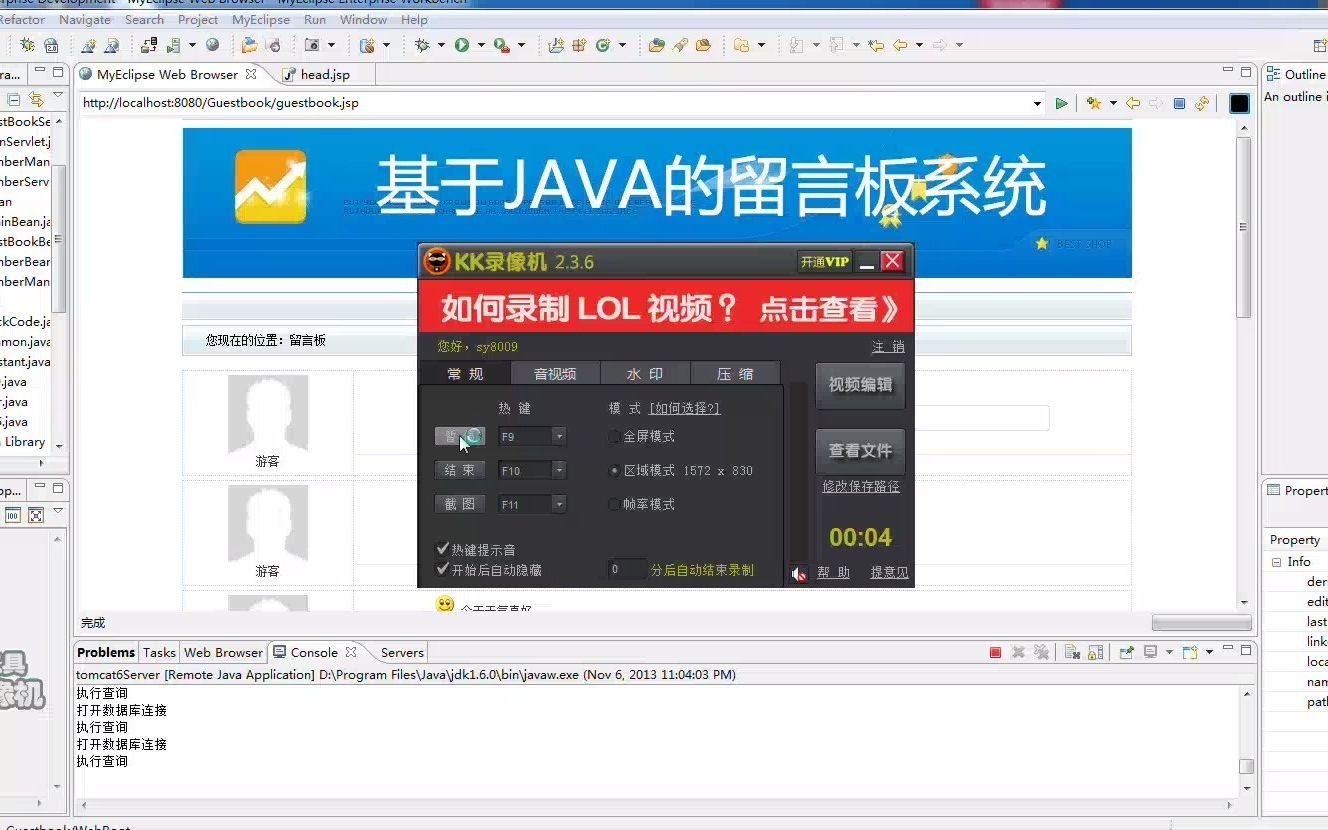
Task: Switch to 音视频 tab in KK recorder
Action: click(x=555, y=374)
